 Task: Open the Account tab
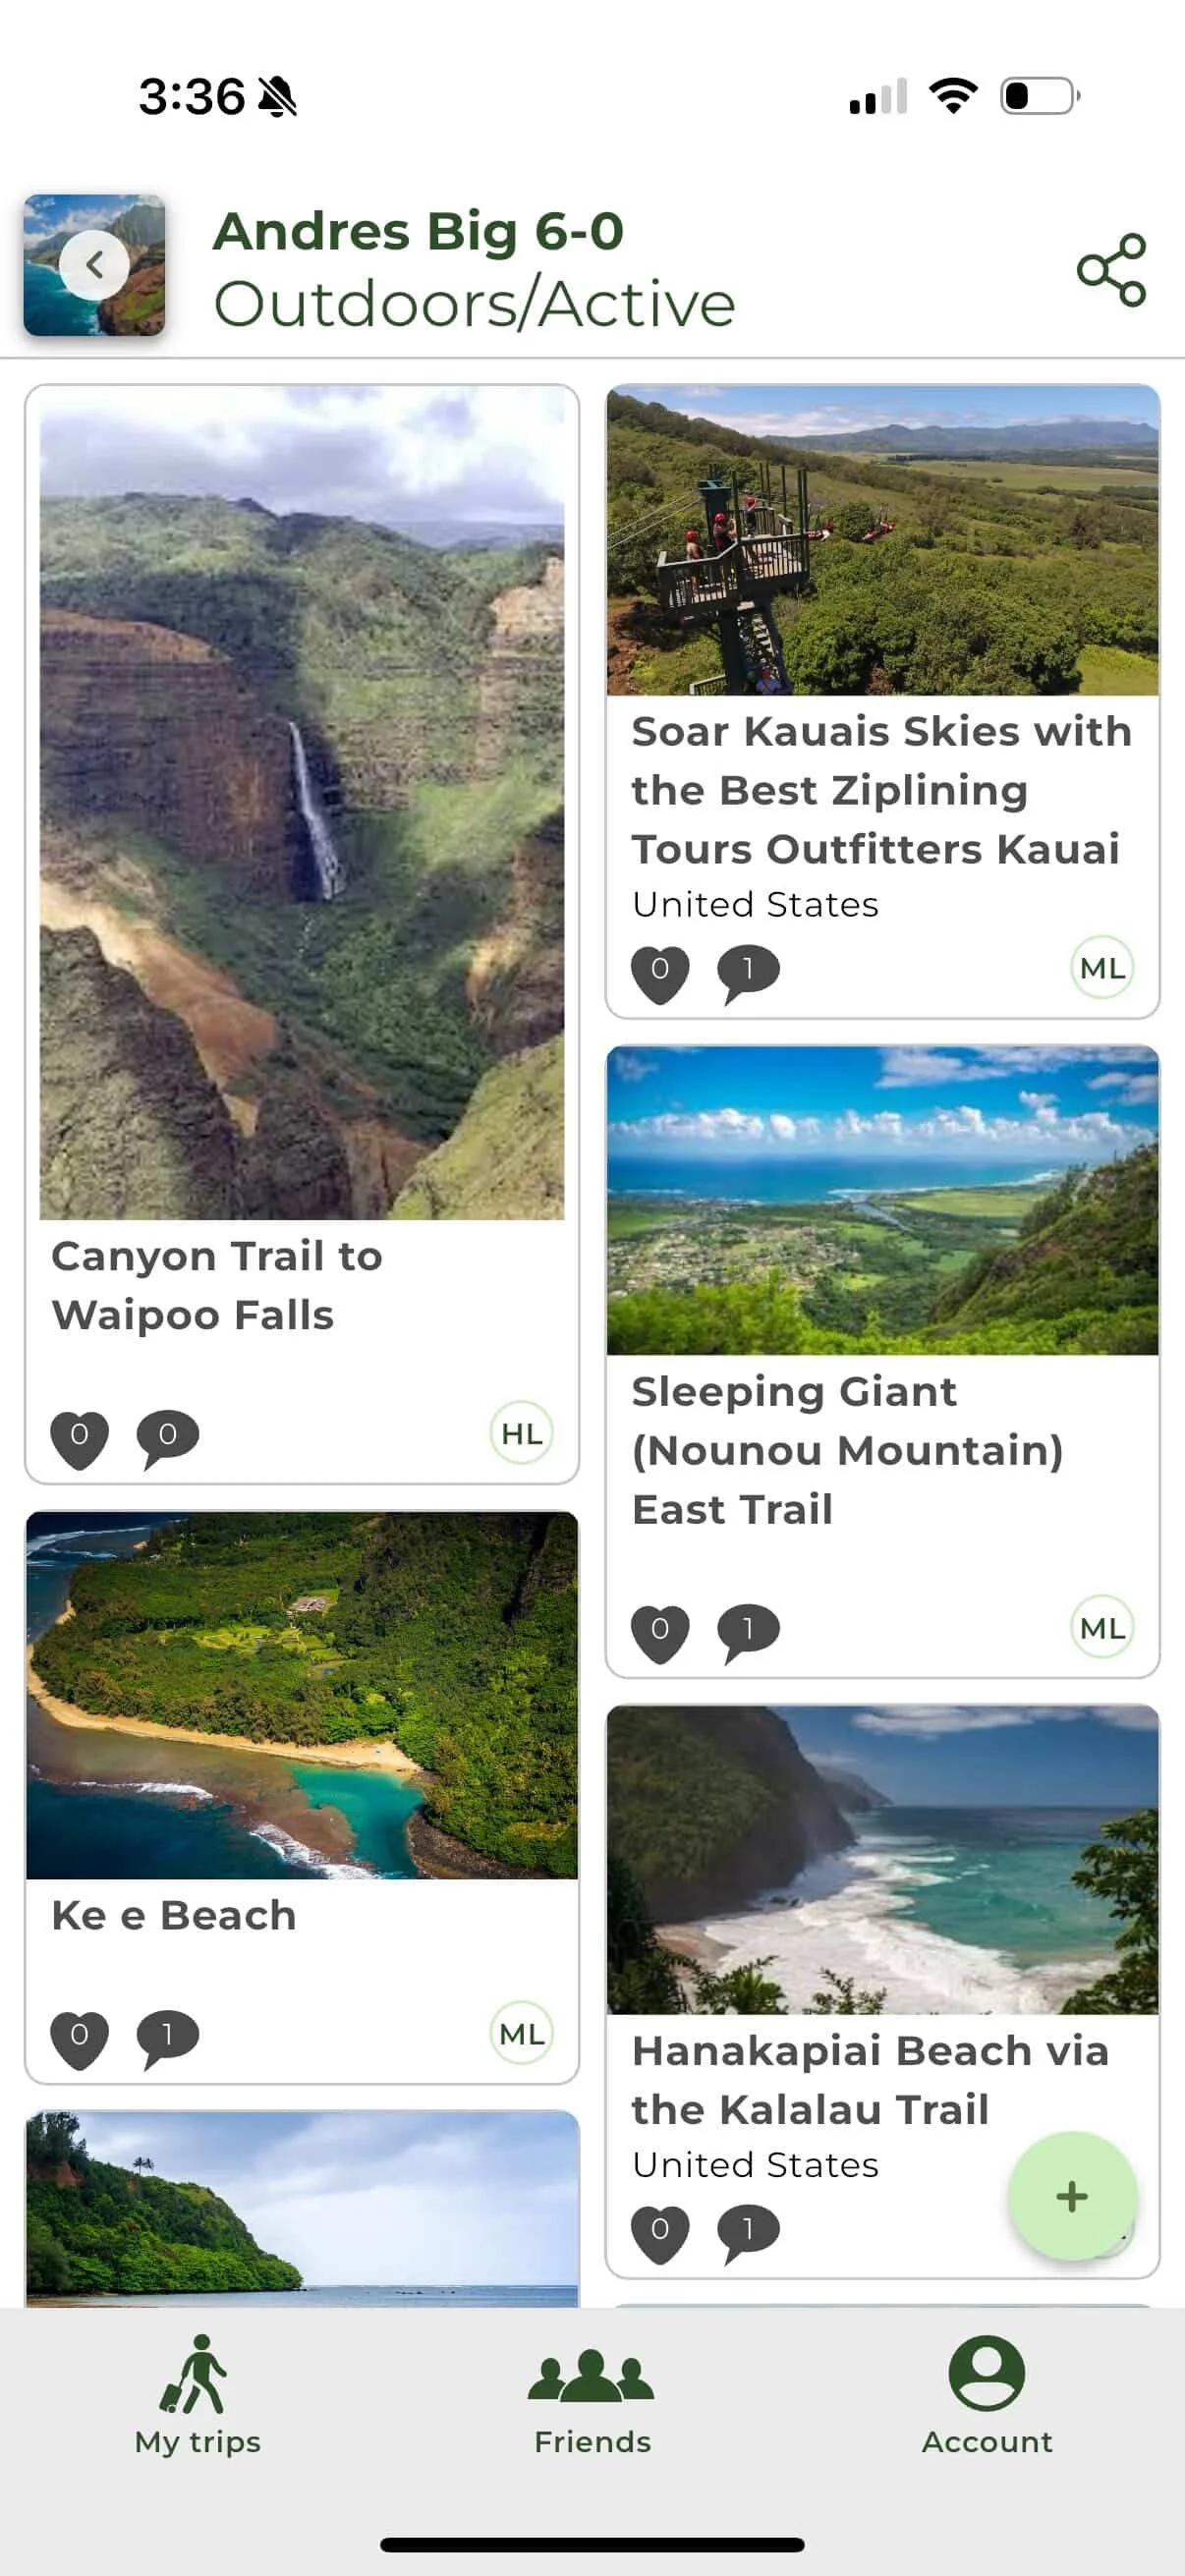[986, 2395]
